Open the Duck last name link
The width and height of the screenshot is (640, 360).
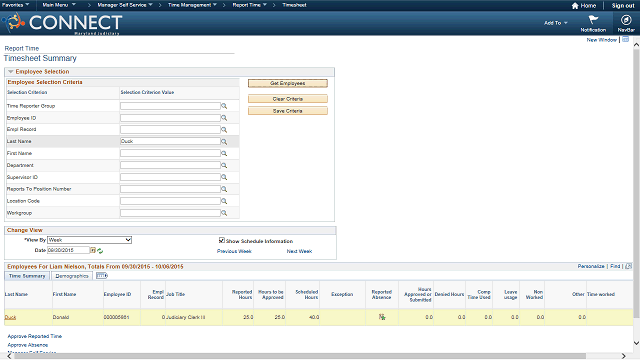[10, 317]
